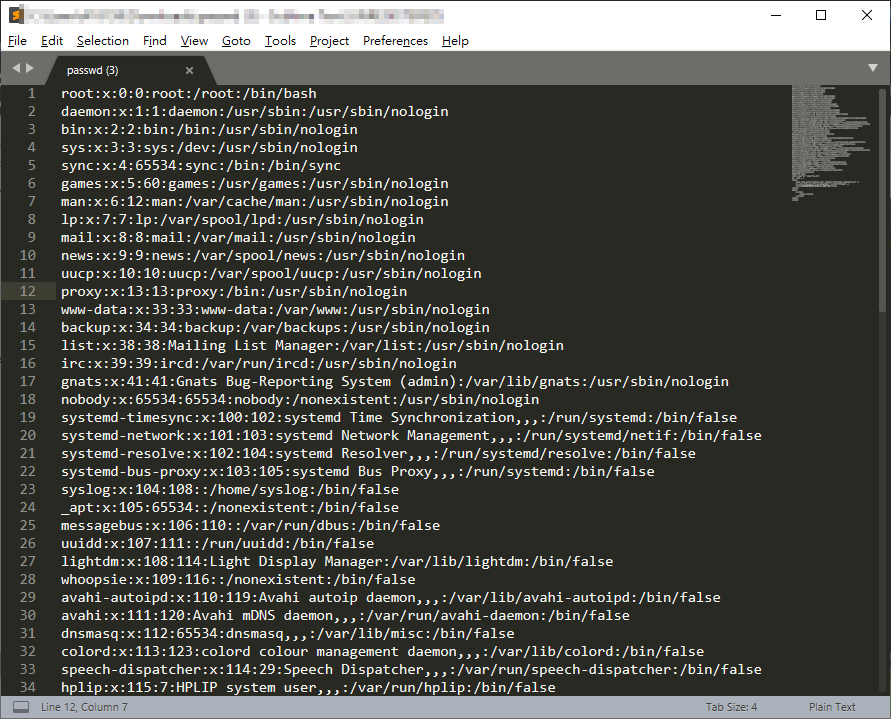This screenshot has height=719, width=891.
Task: Open the tab list dropdown arrow
Action: pyautogui.click(x=873, y=68)
